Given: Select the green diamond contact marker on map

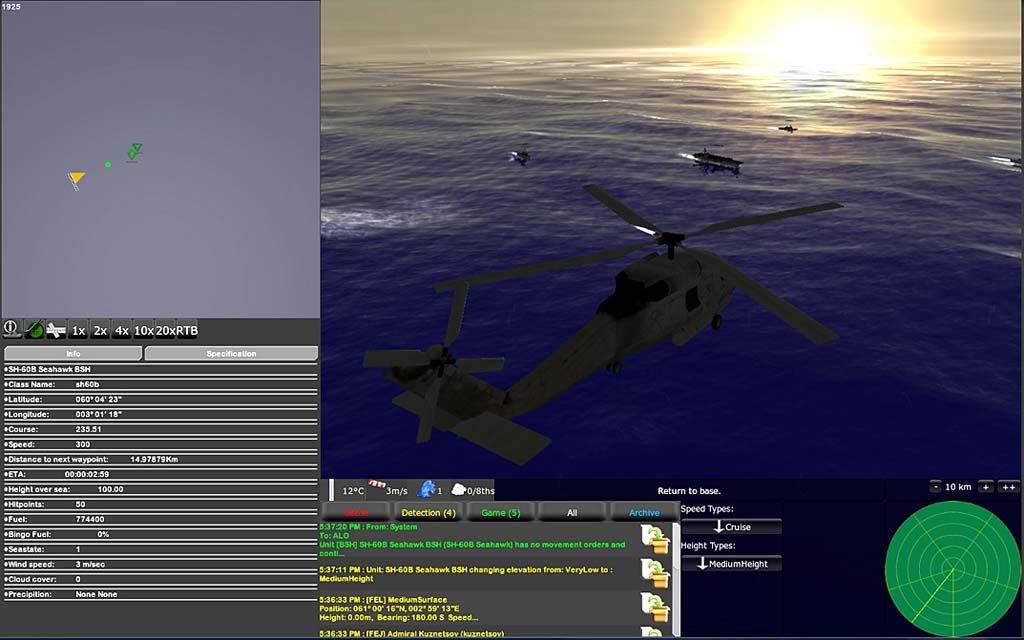Looking at the screenshot, I should [132, 155].
